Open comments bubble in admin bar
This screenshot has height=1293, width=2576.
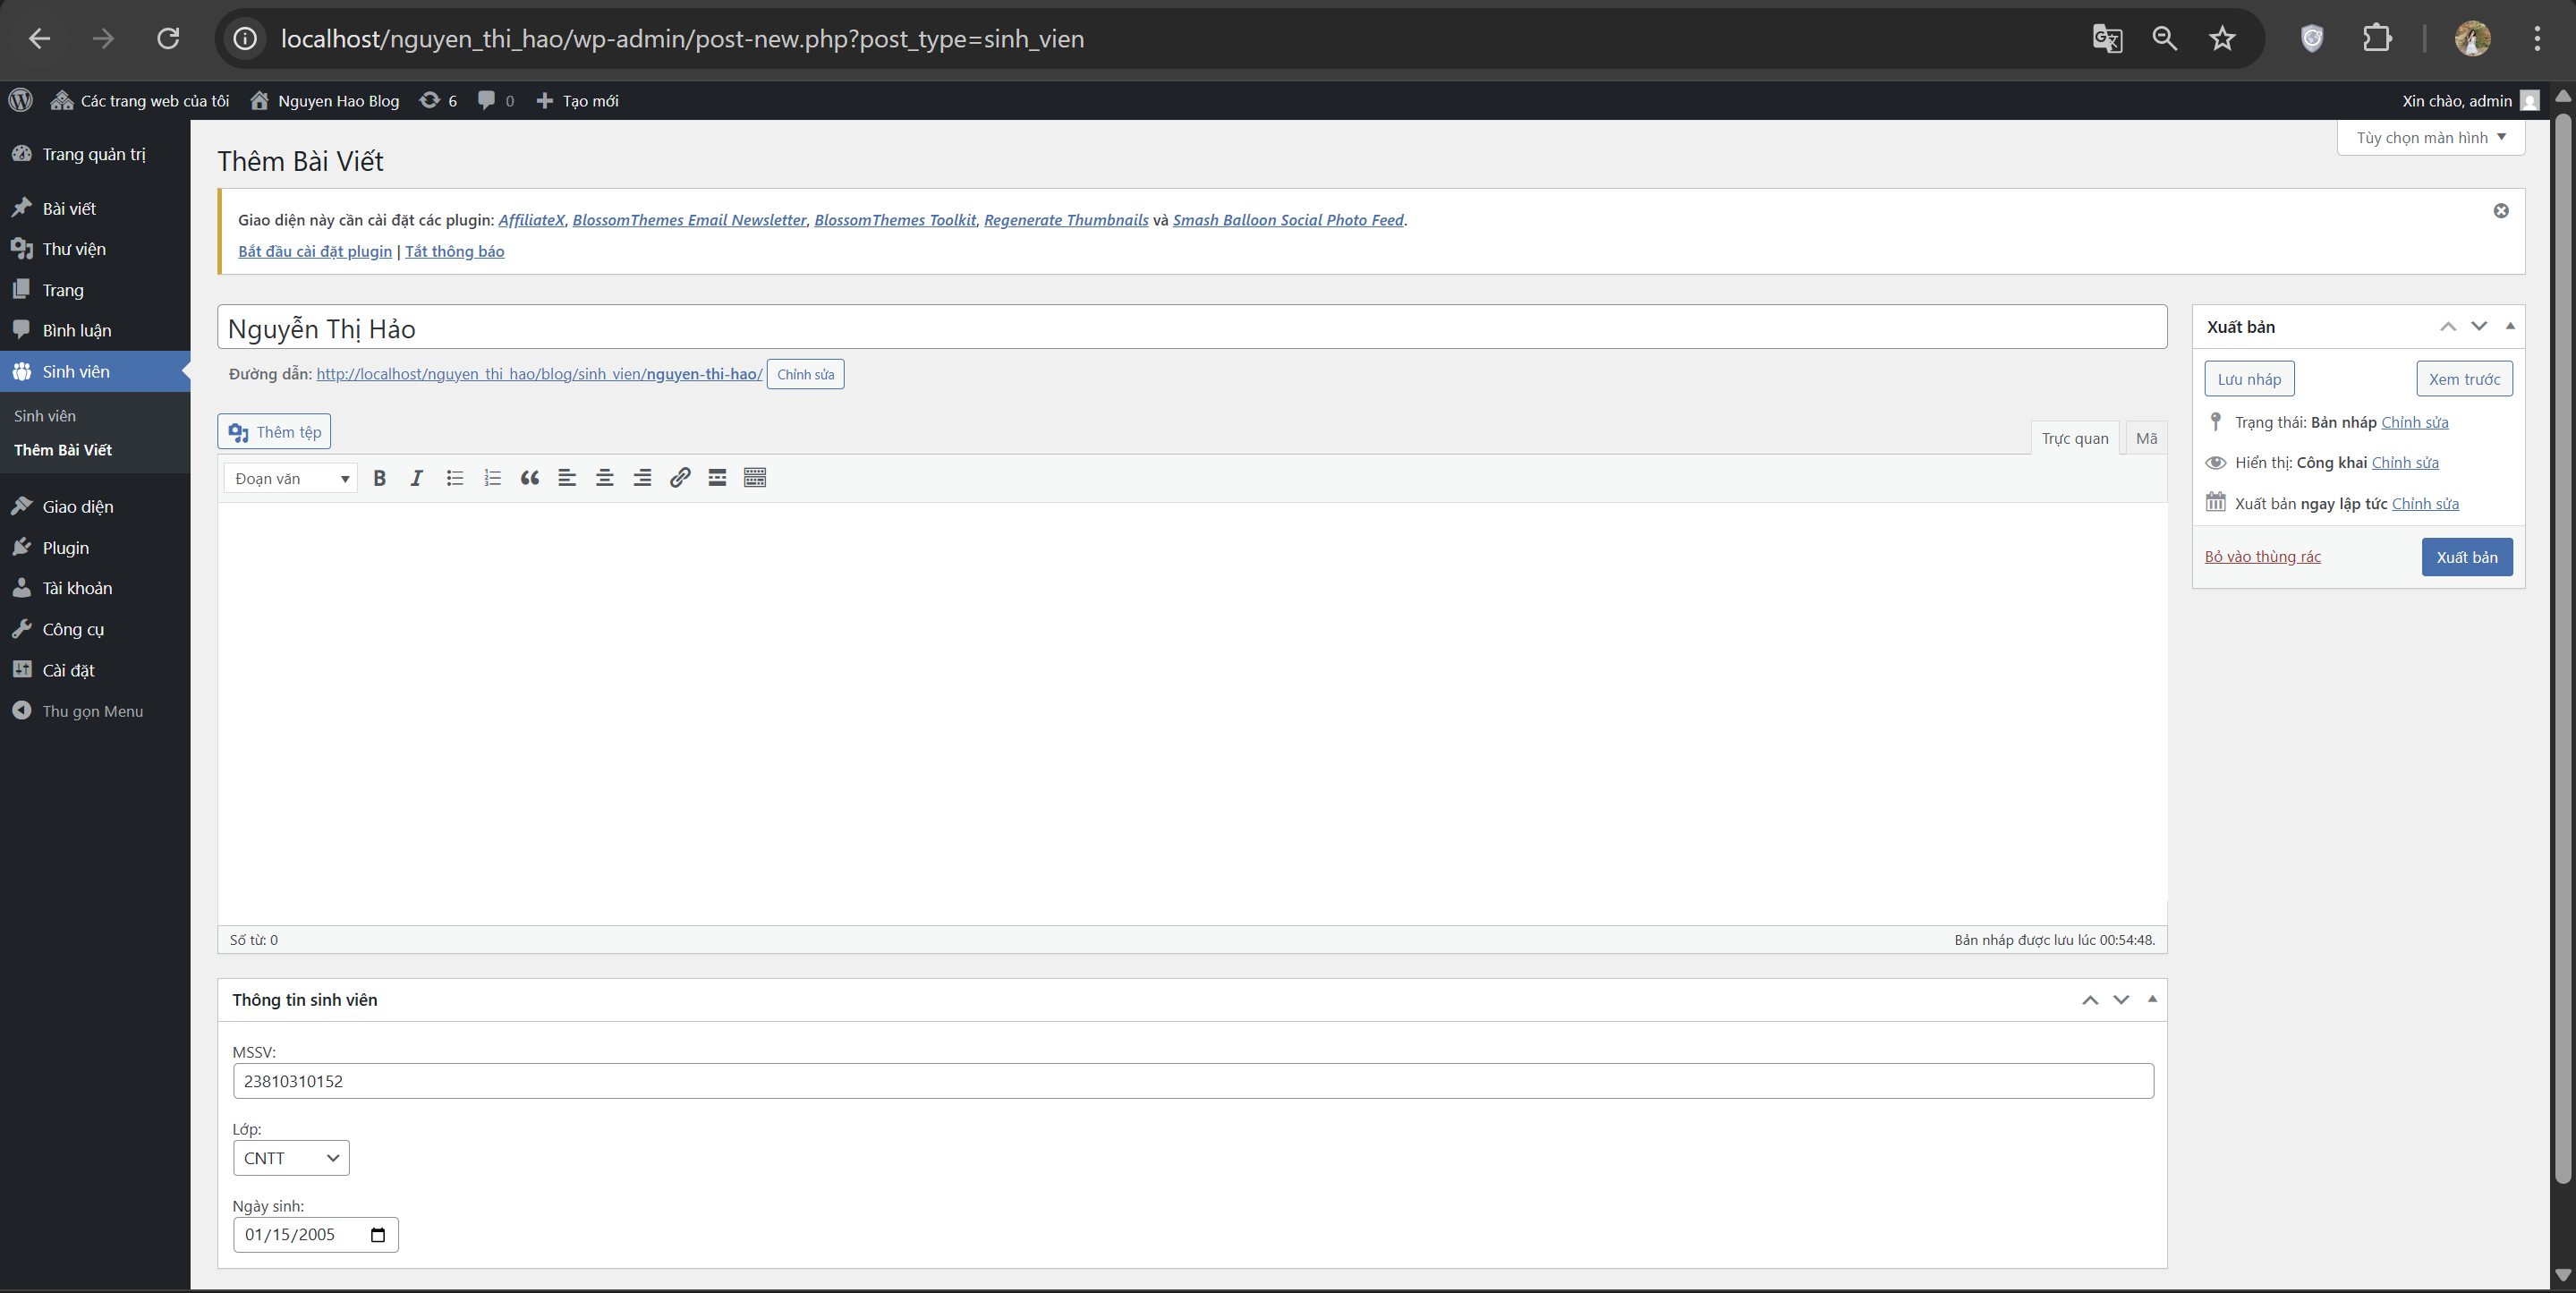[496, 100]
